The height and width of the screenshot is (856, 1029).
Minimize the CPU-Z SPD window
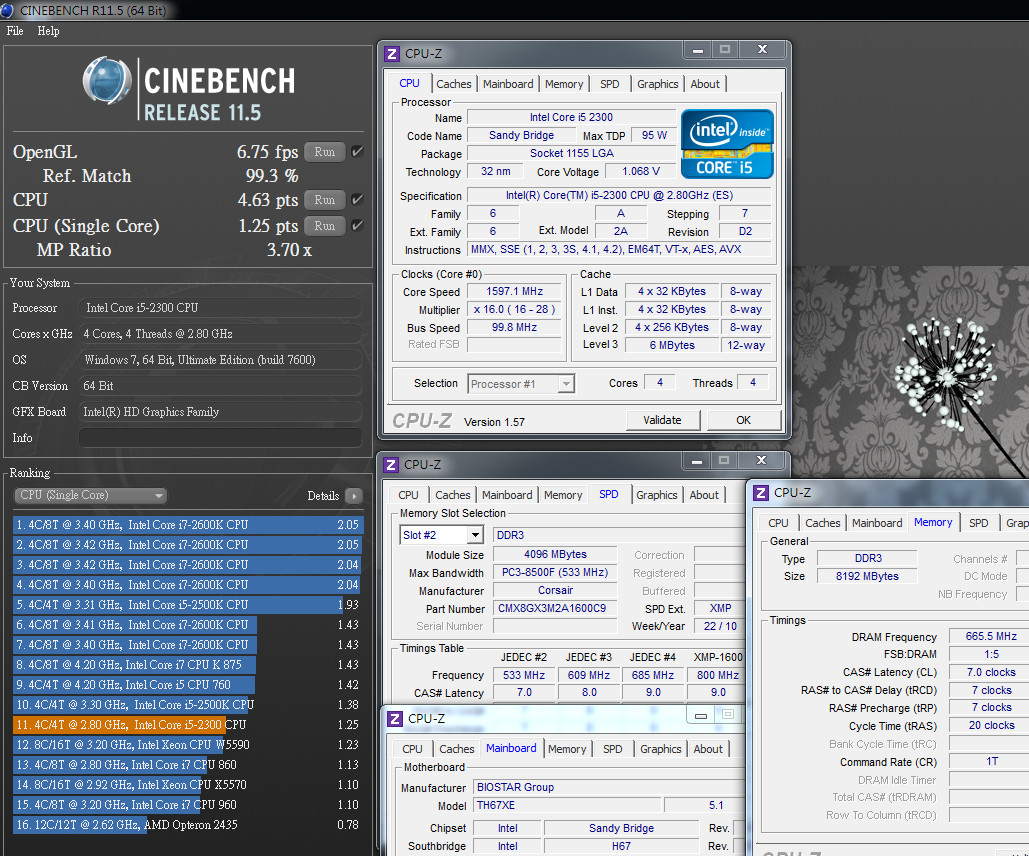(697, 461)
